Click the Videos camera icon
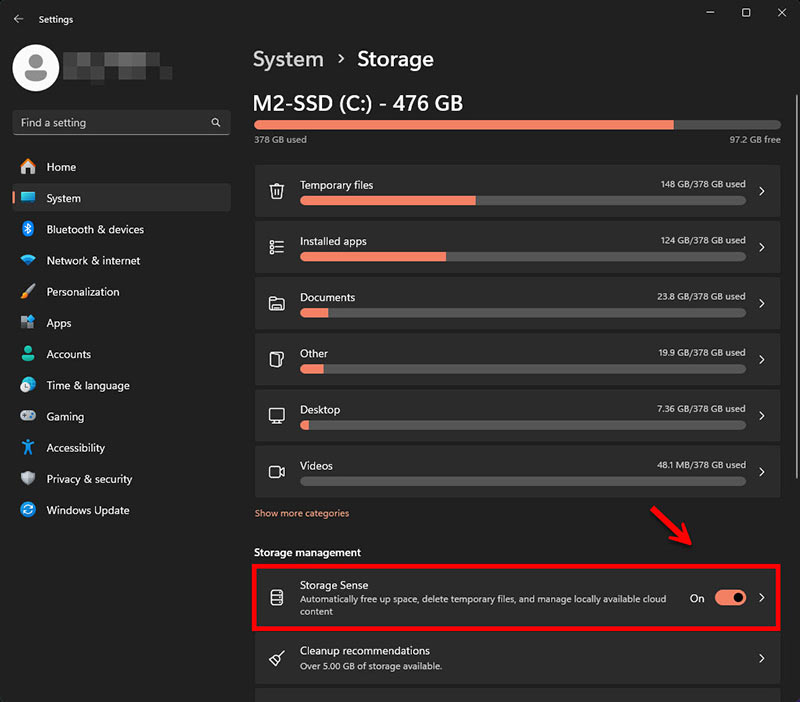800x702 pixels. pos(277,472)
